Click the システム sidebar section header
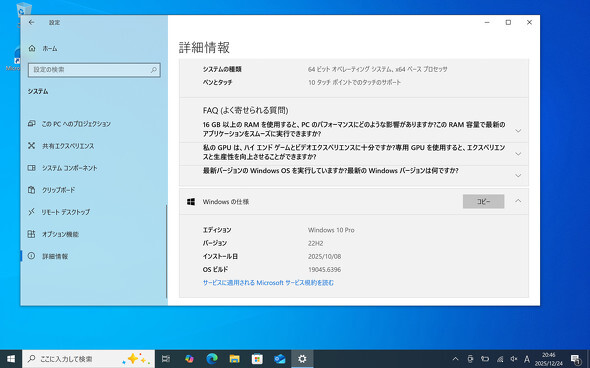Image resolution: width=590 pixels, height=368 pixels. coord(38,91)
